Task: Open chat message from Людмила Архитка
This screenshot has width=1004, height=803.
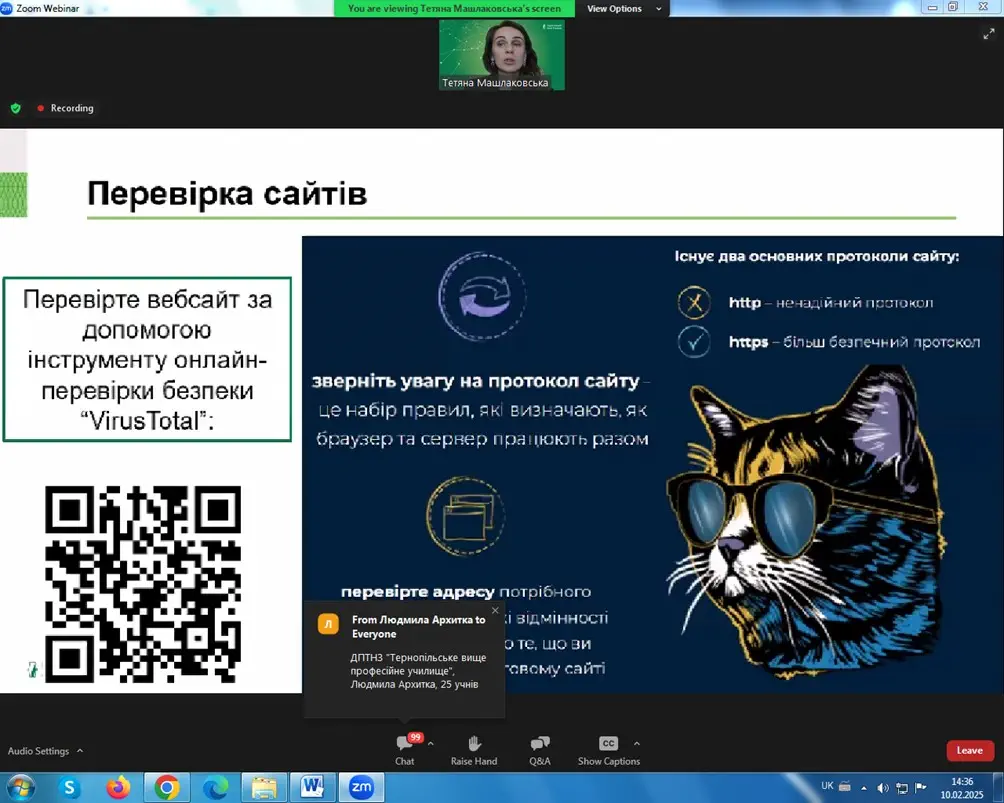Action: point(404,659)
